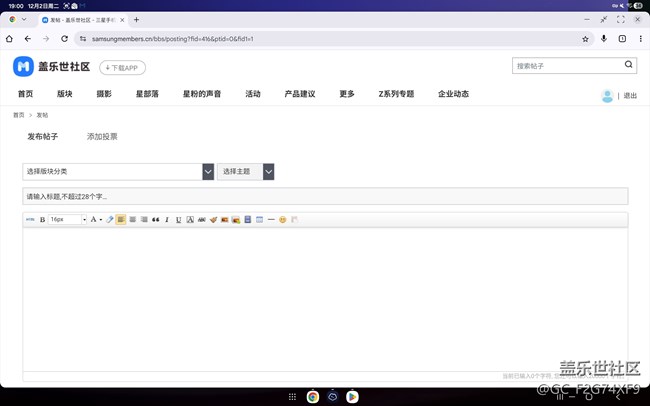Click the microphone voice search icon
The width and height of the screenshot is (650, 406).
[604, 39]
